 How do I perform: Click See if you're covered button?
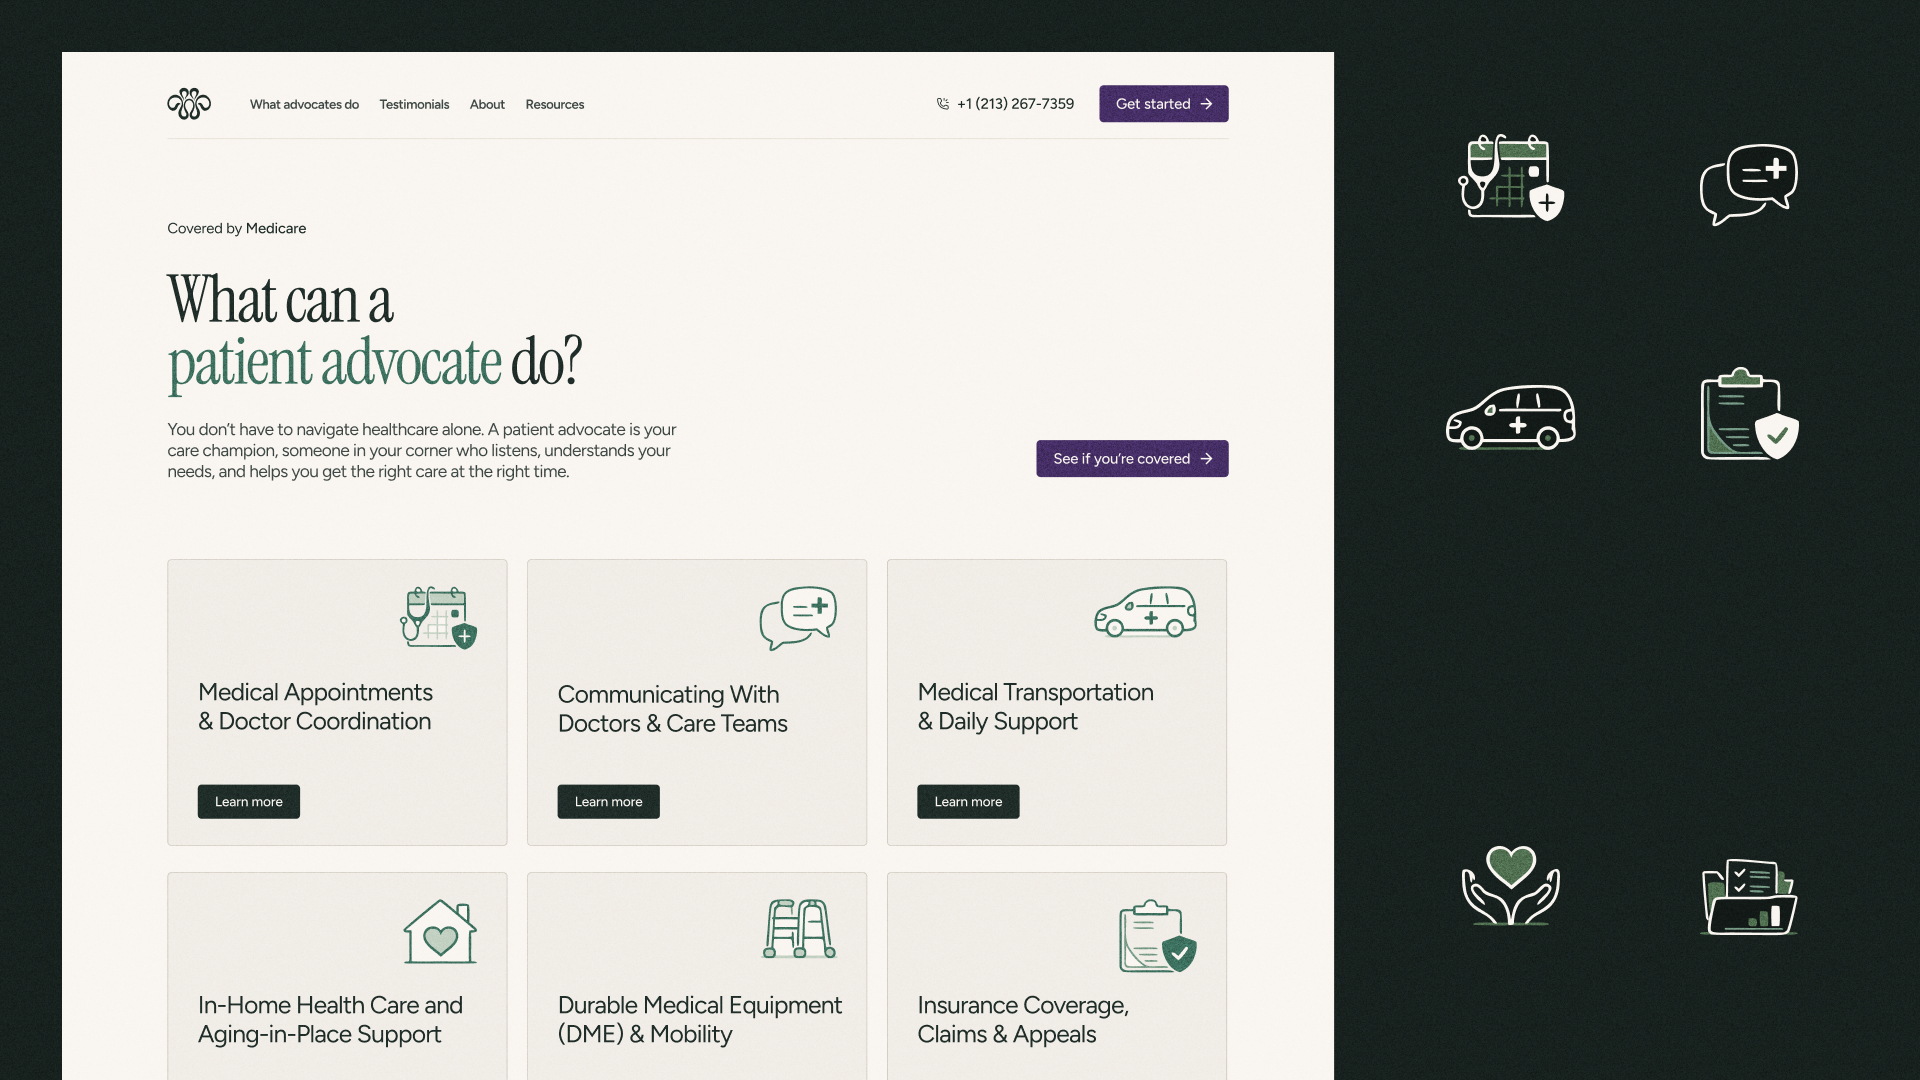(x=1132, y=459)
